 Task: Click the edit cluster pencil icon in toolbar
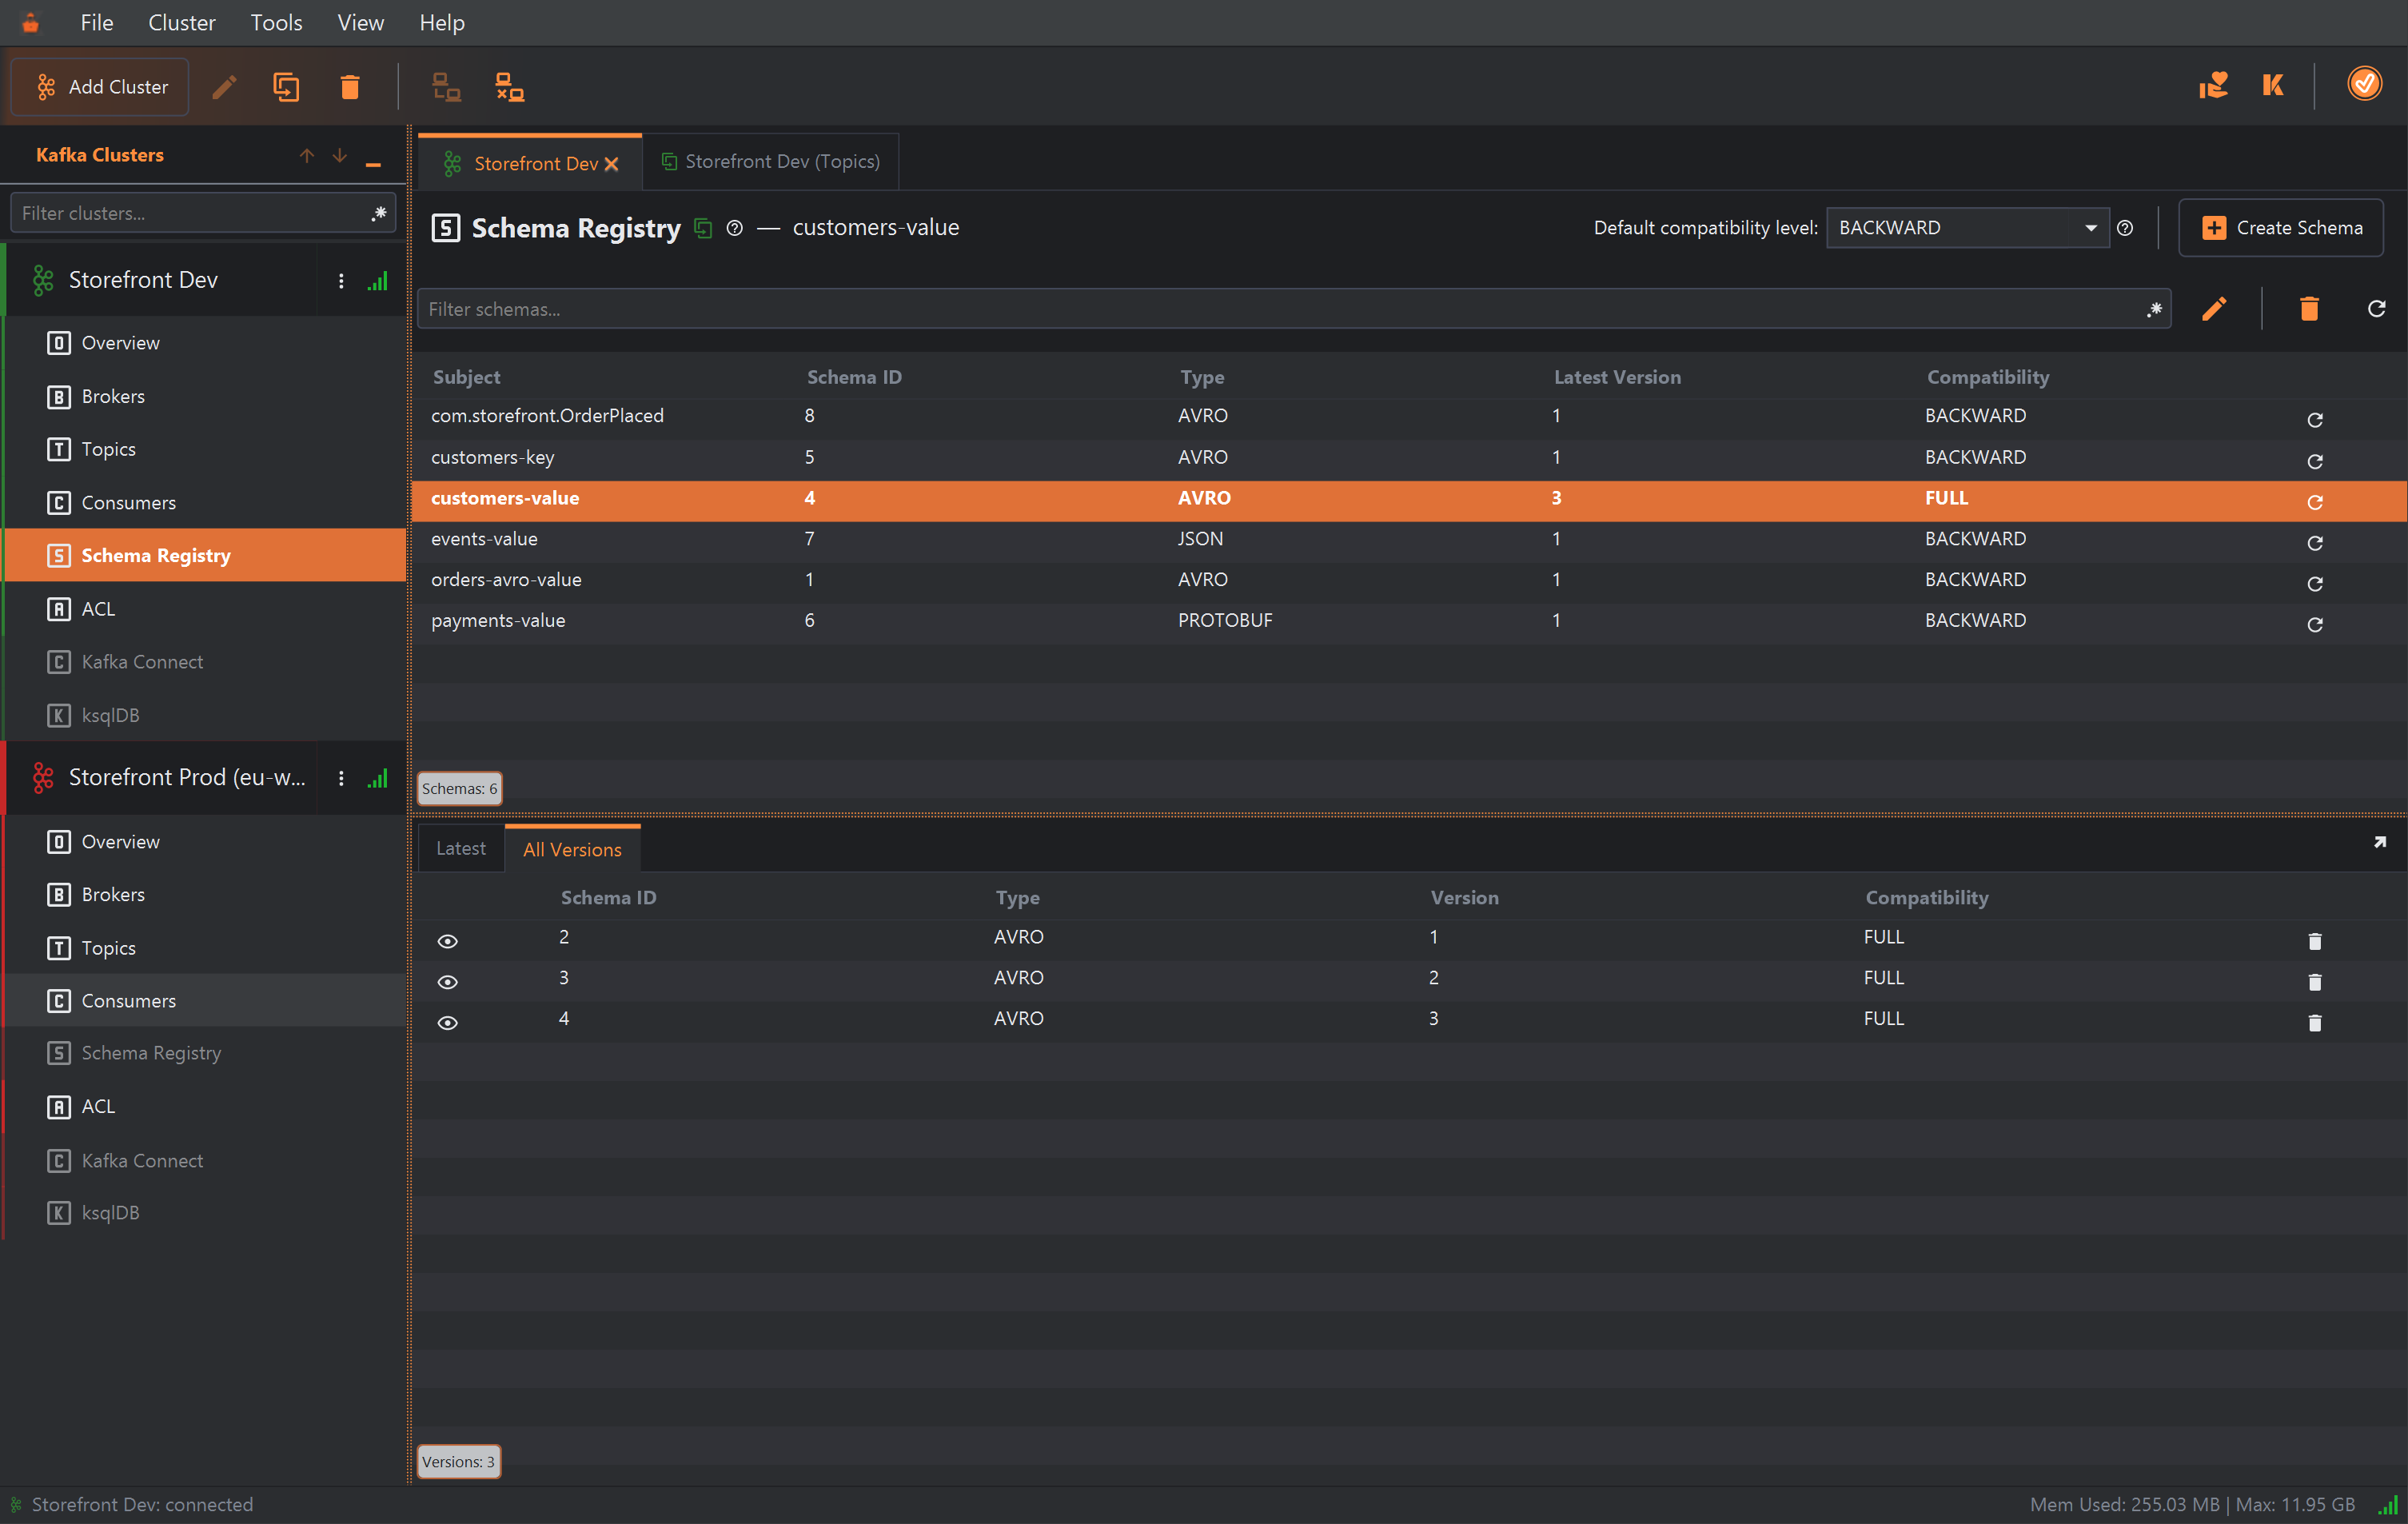click(225, 87)
